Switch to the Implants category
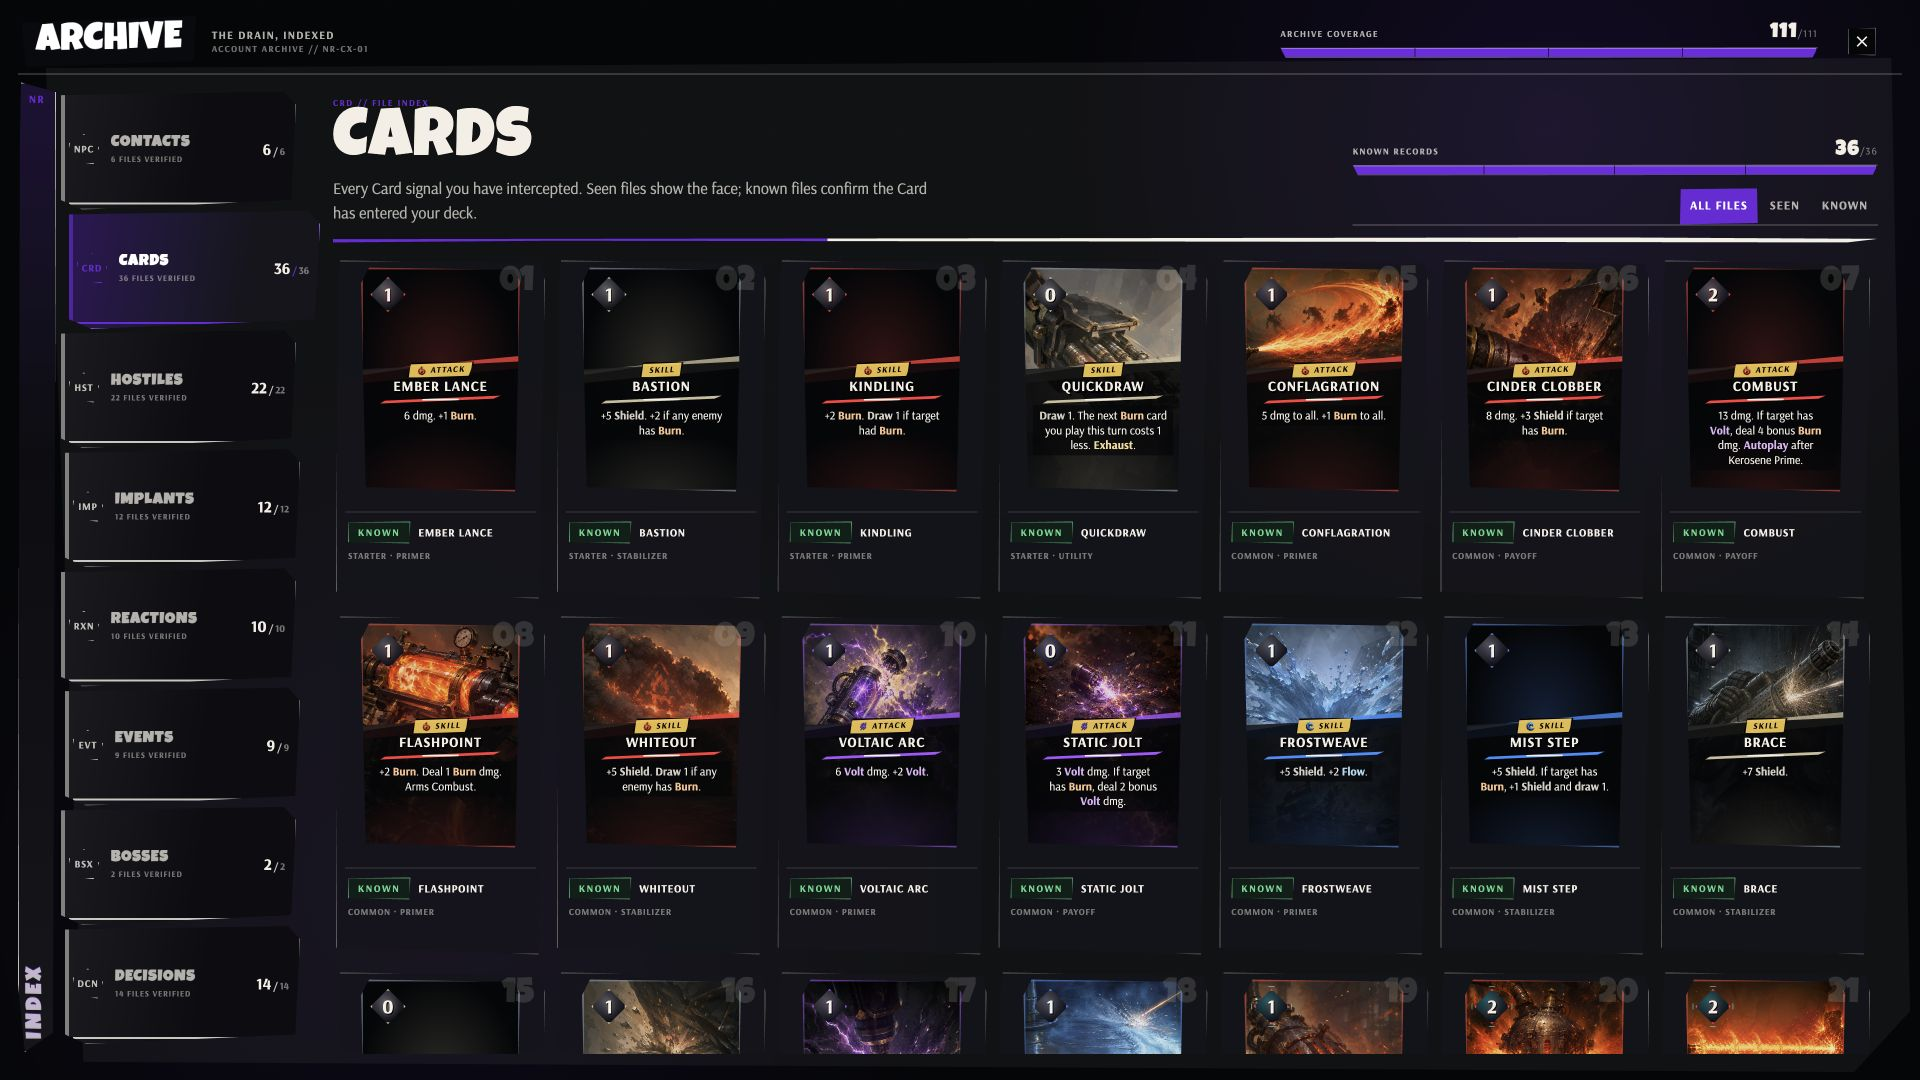Screen dimensions: 1920x1080 183,507
